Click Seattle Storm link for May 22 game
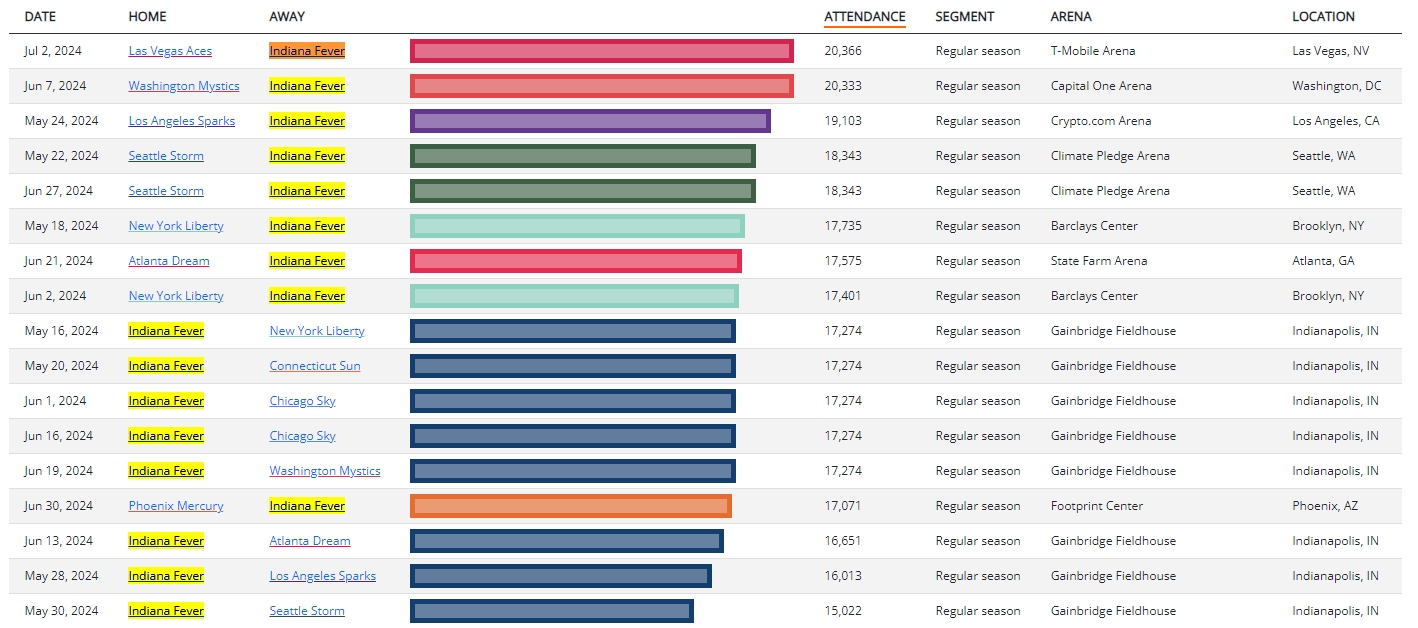The width and height of the screenshot is (1418, 628). [166, 156]
